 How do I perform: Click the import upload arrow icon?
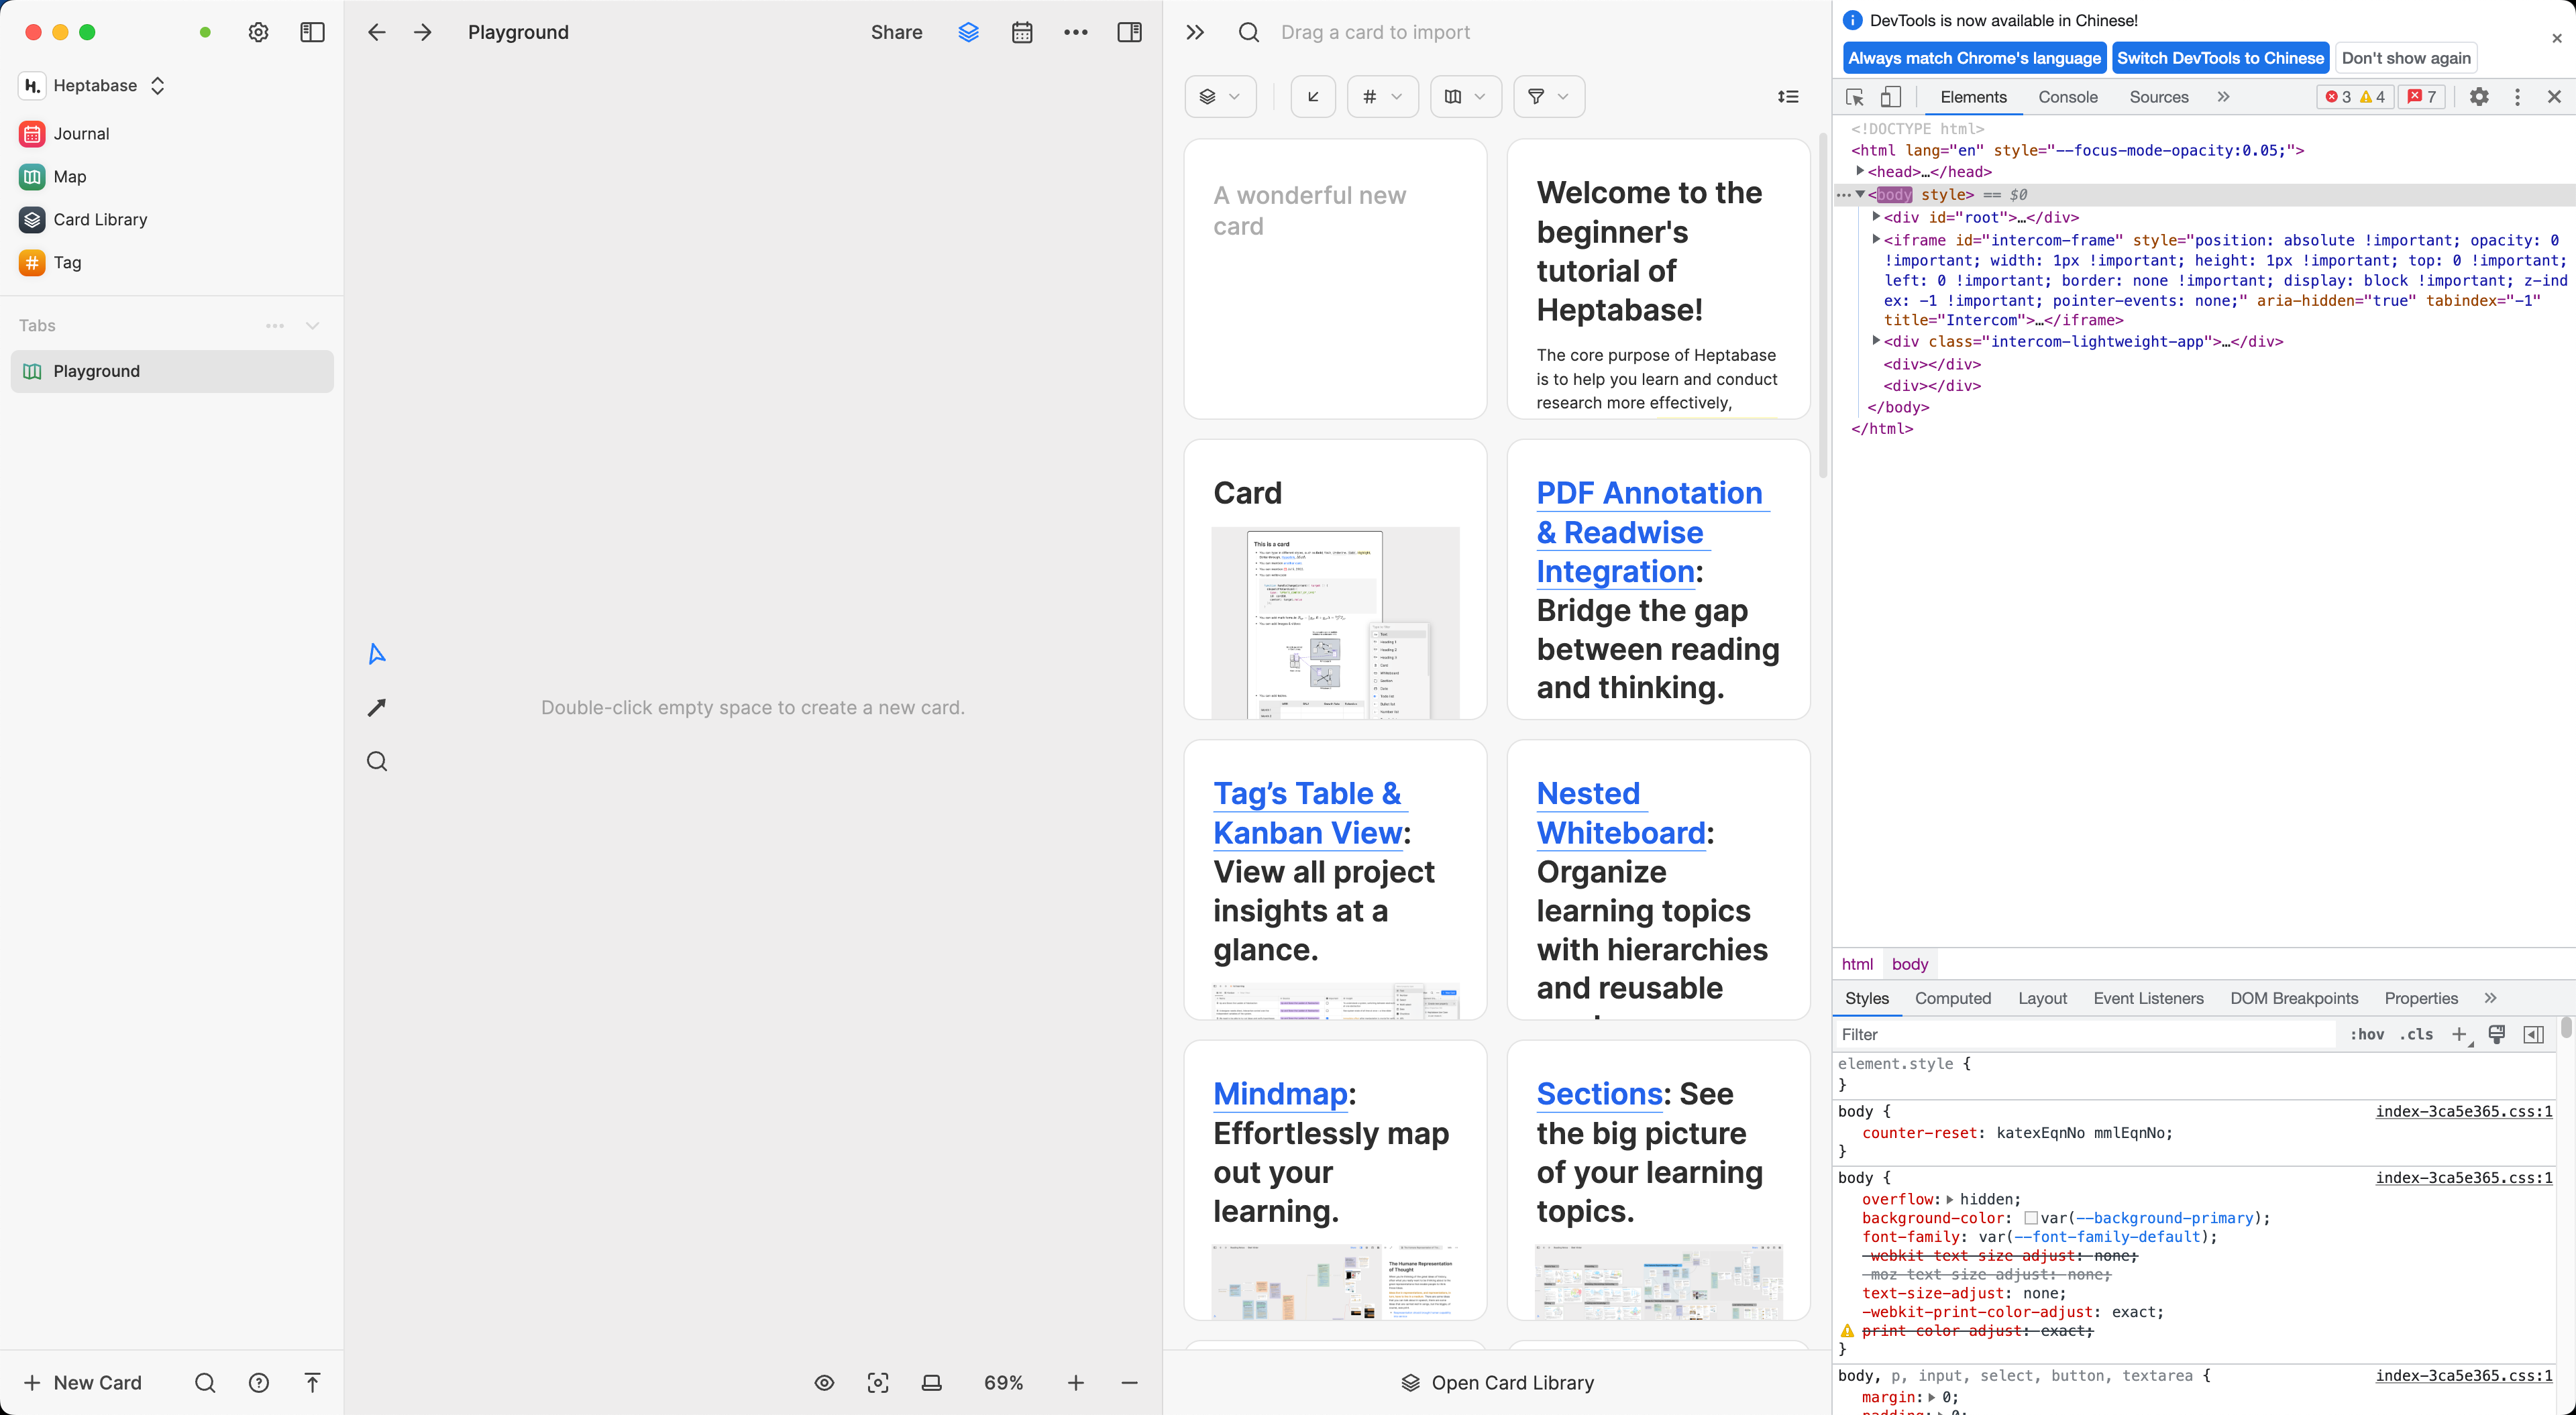pos(312,1383)
